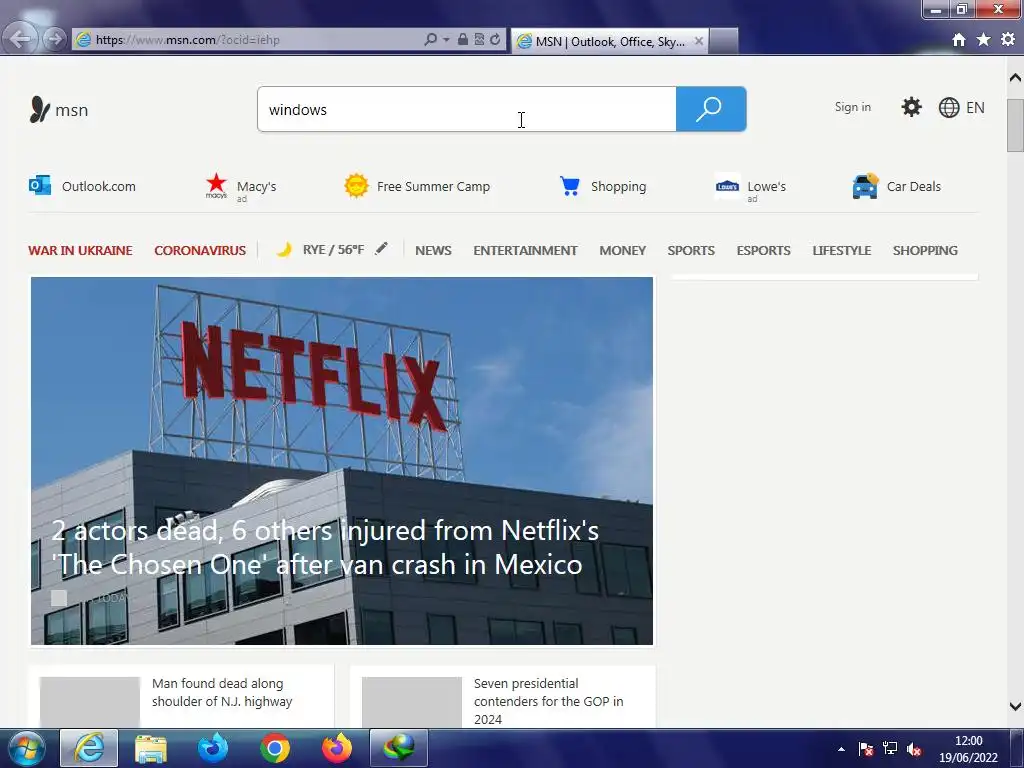Open the Free Summer Camp link
The image size is (1024, 768).
point(417,186)
